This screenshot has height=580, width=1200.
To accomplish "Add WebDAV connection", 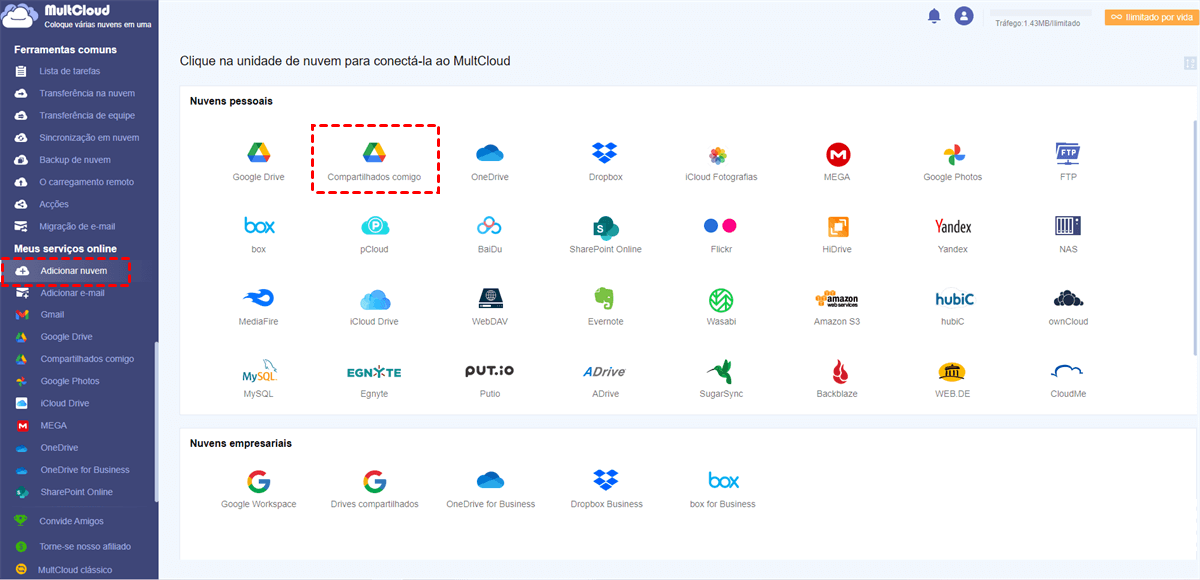I will point(490,306).
